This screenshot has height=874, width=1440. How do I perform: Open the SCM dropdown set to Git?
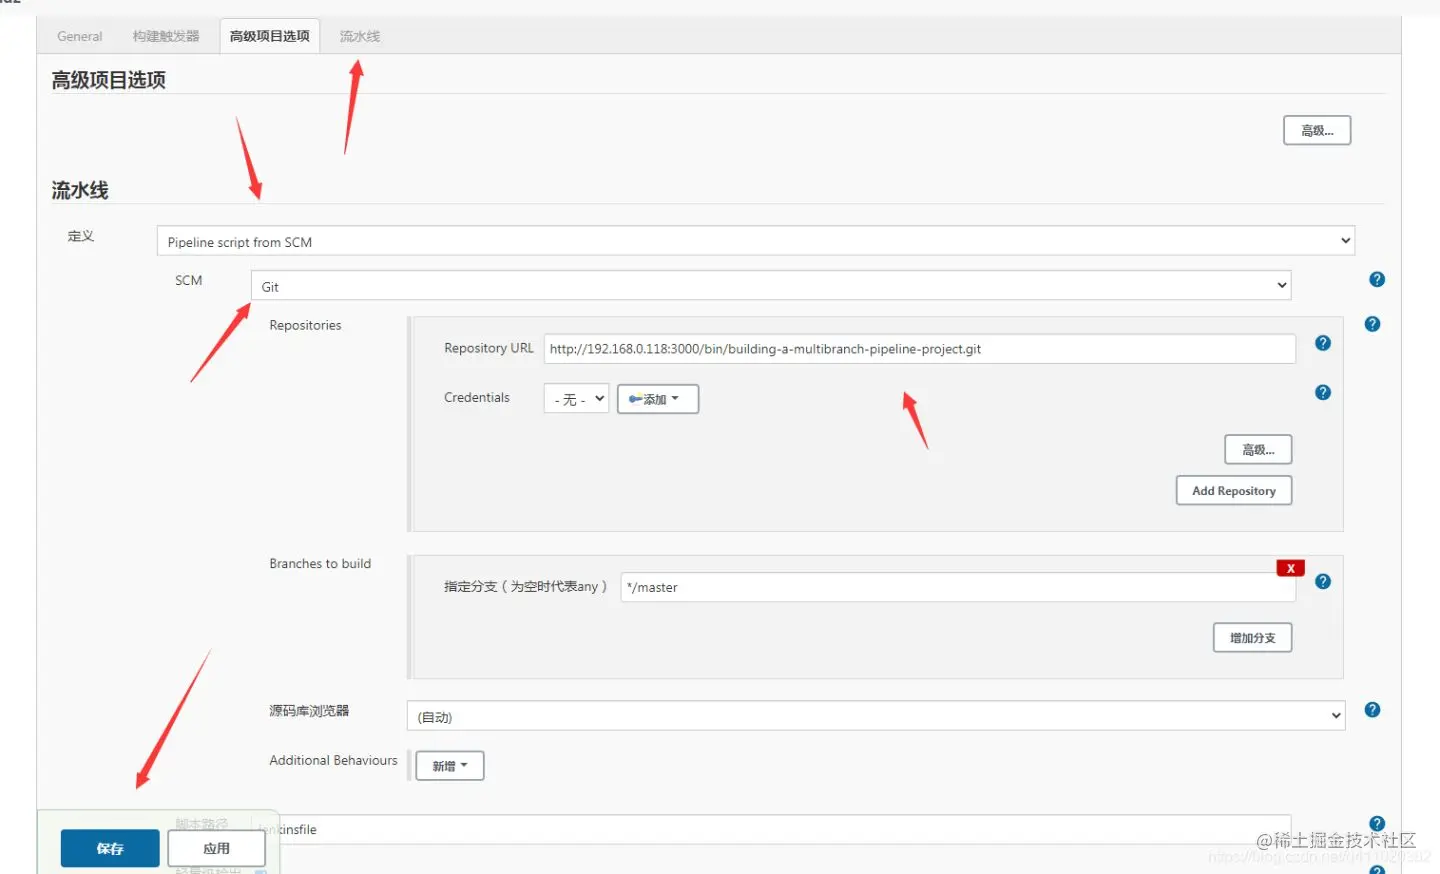(x=771, y=286)
